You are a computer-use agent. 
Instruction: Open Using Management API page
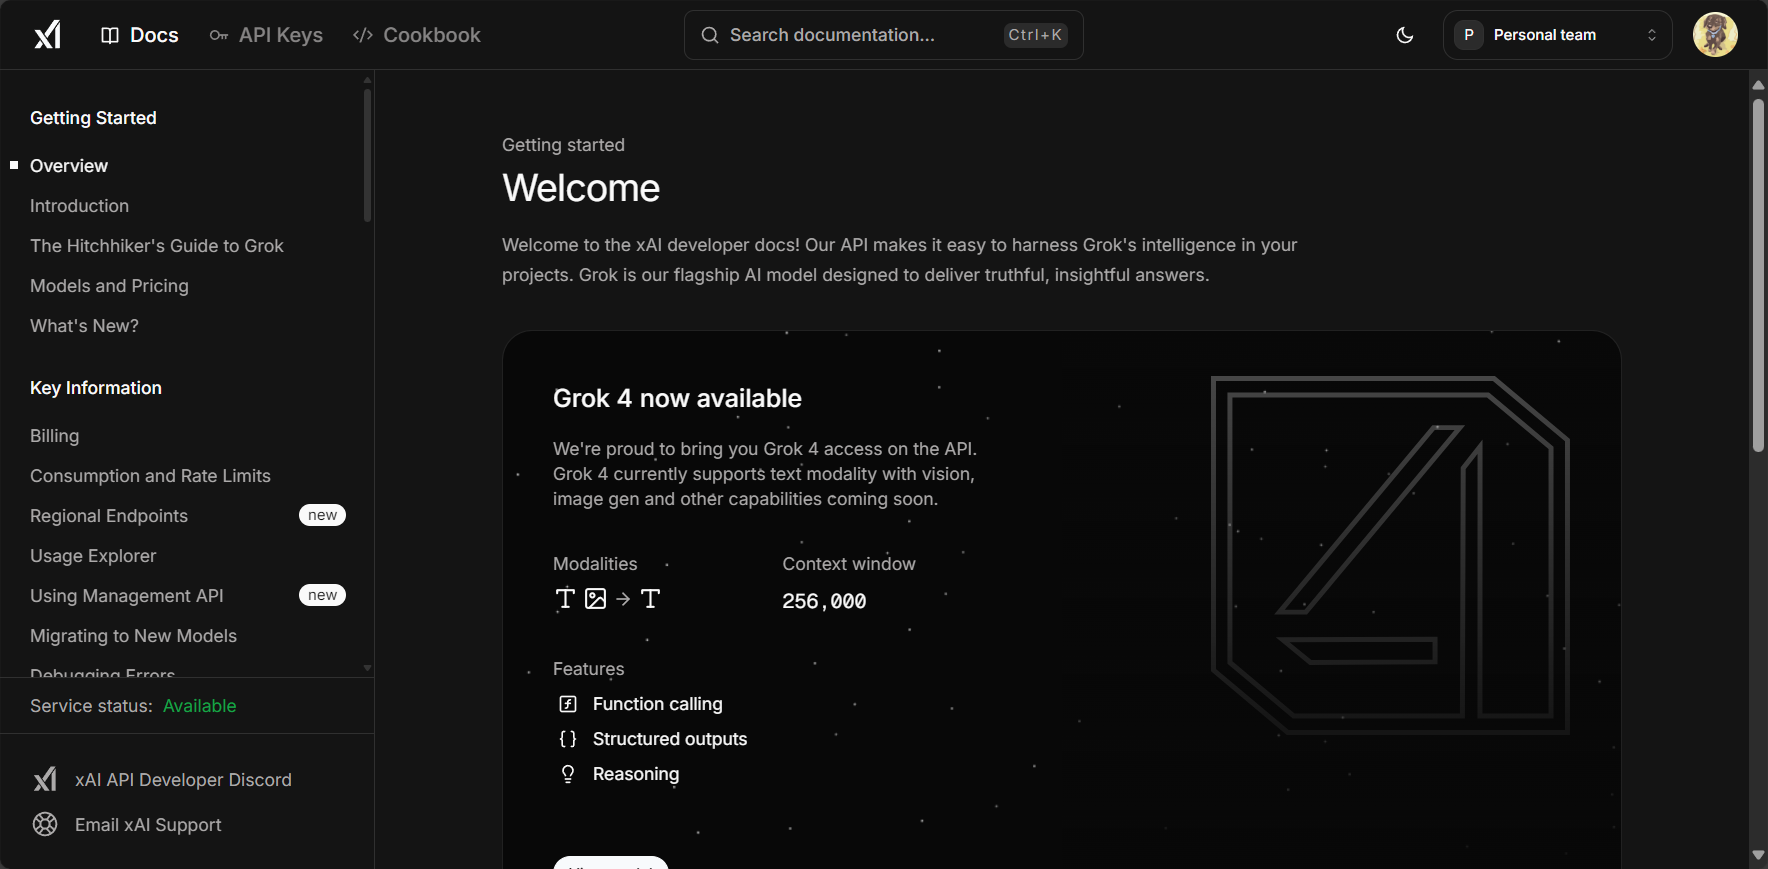(127, 596)
